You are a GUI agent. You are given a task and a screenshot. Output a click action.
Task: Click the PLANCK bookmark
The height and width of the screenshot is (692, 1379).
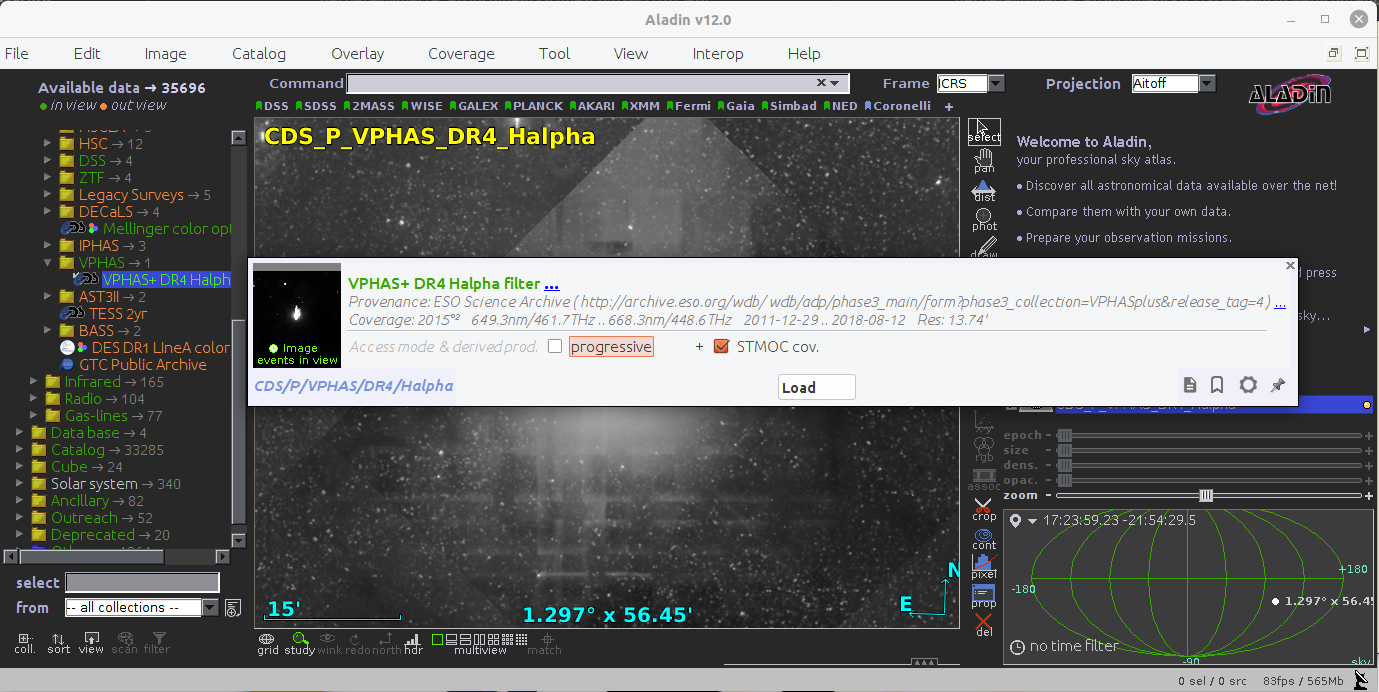535,106
